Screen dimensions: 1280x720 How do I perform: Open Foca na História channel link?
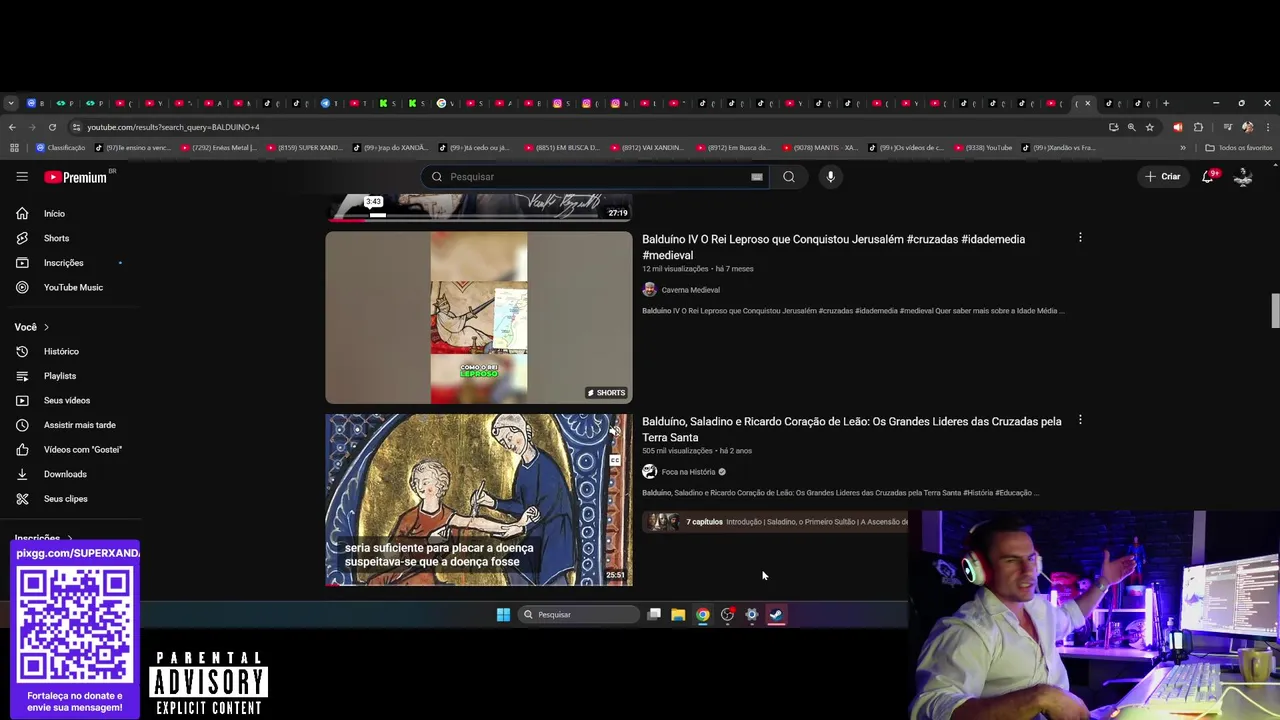[688, 472]
